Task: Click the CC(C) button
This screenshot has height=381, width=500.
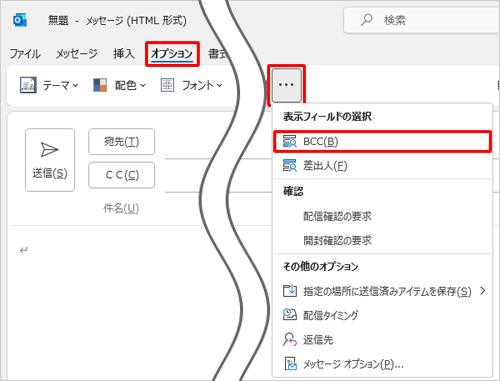Action: click(122, 175)
